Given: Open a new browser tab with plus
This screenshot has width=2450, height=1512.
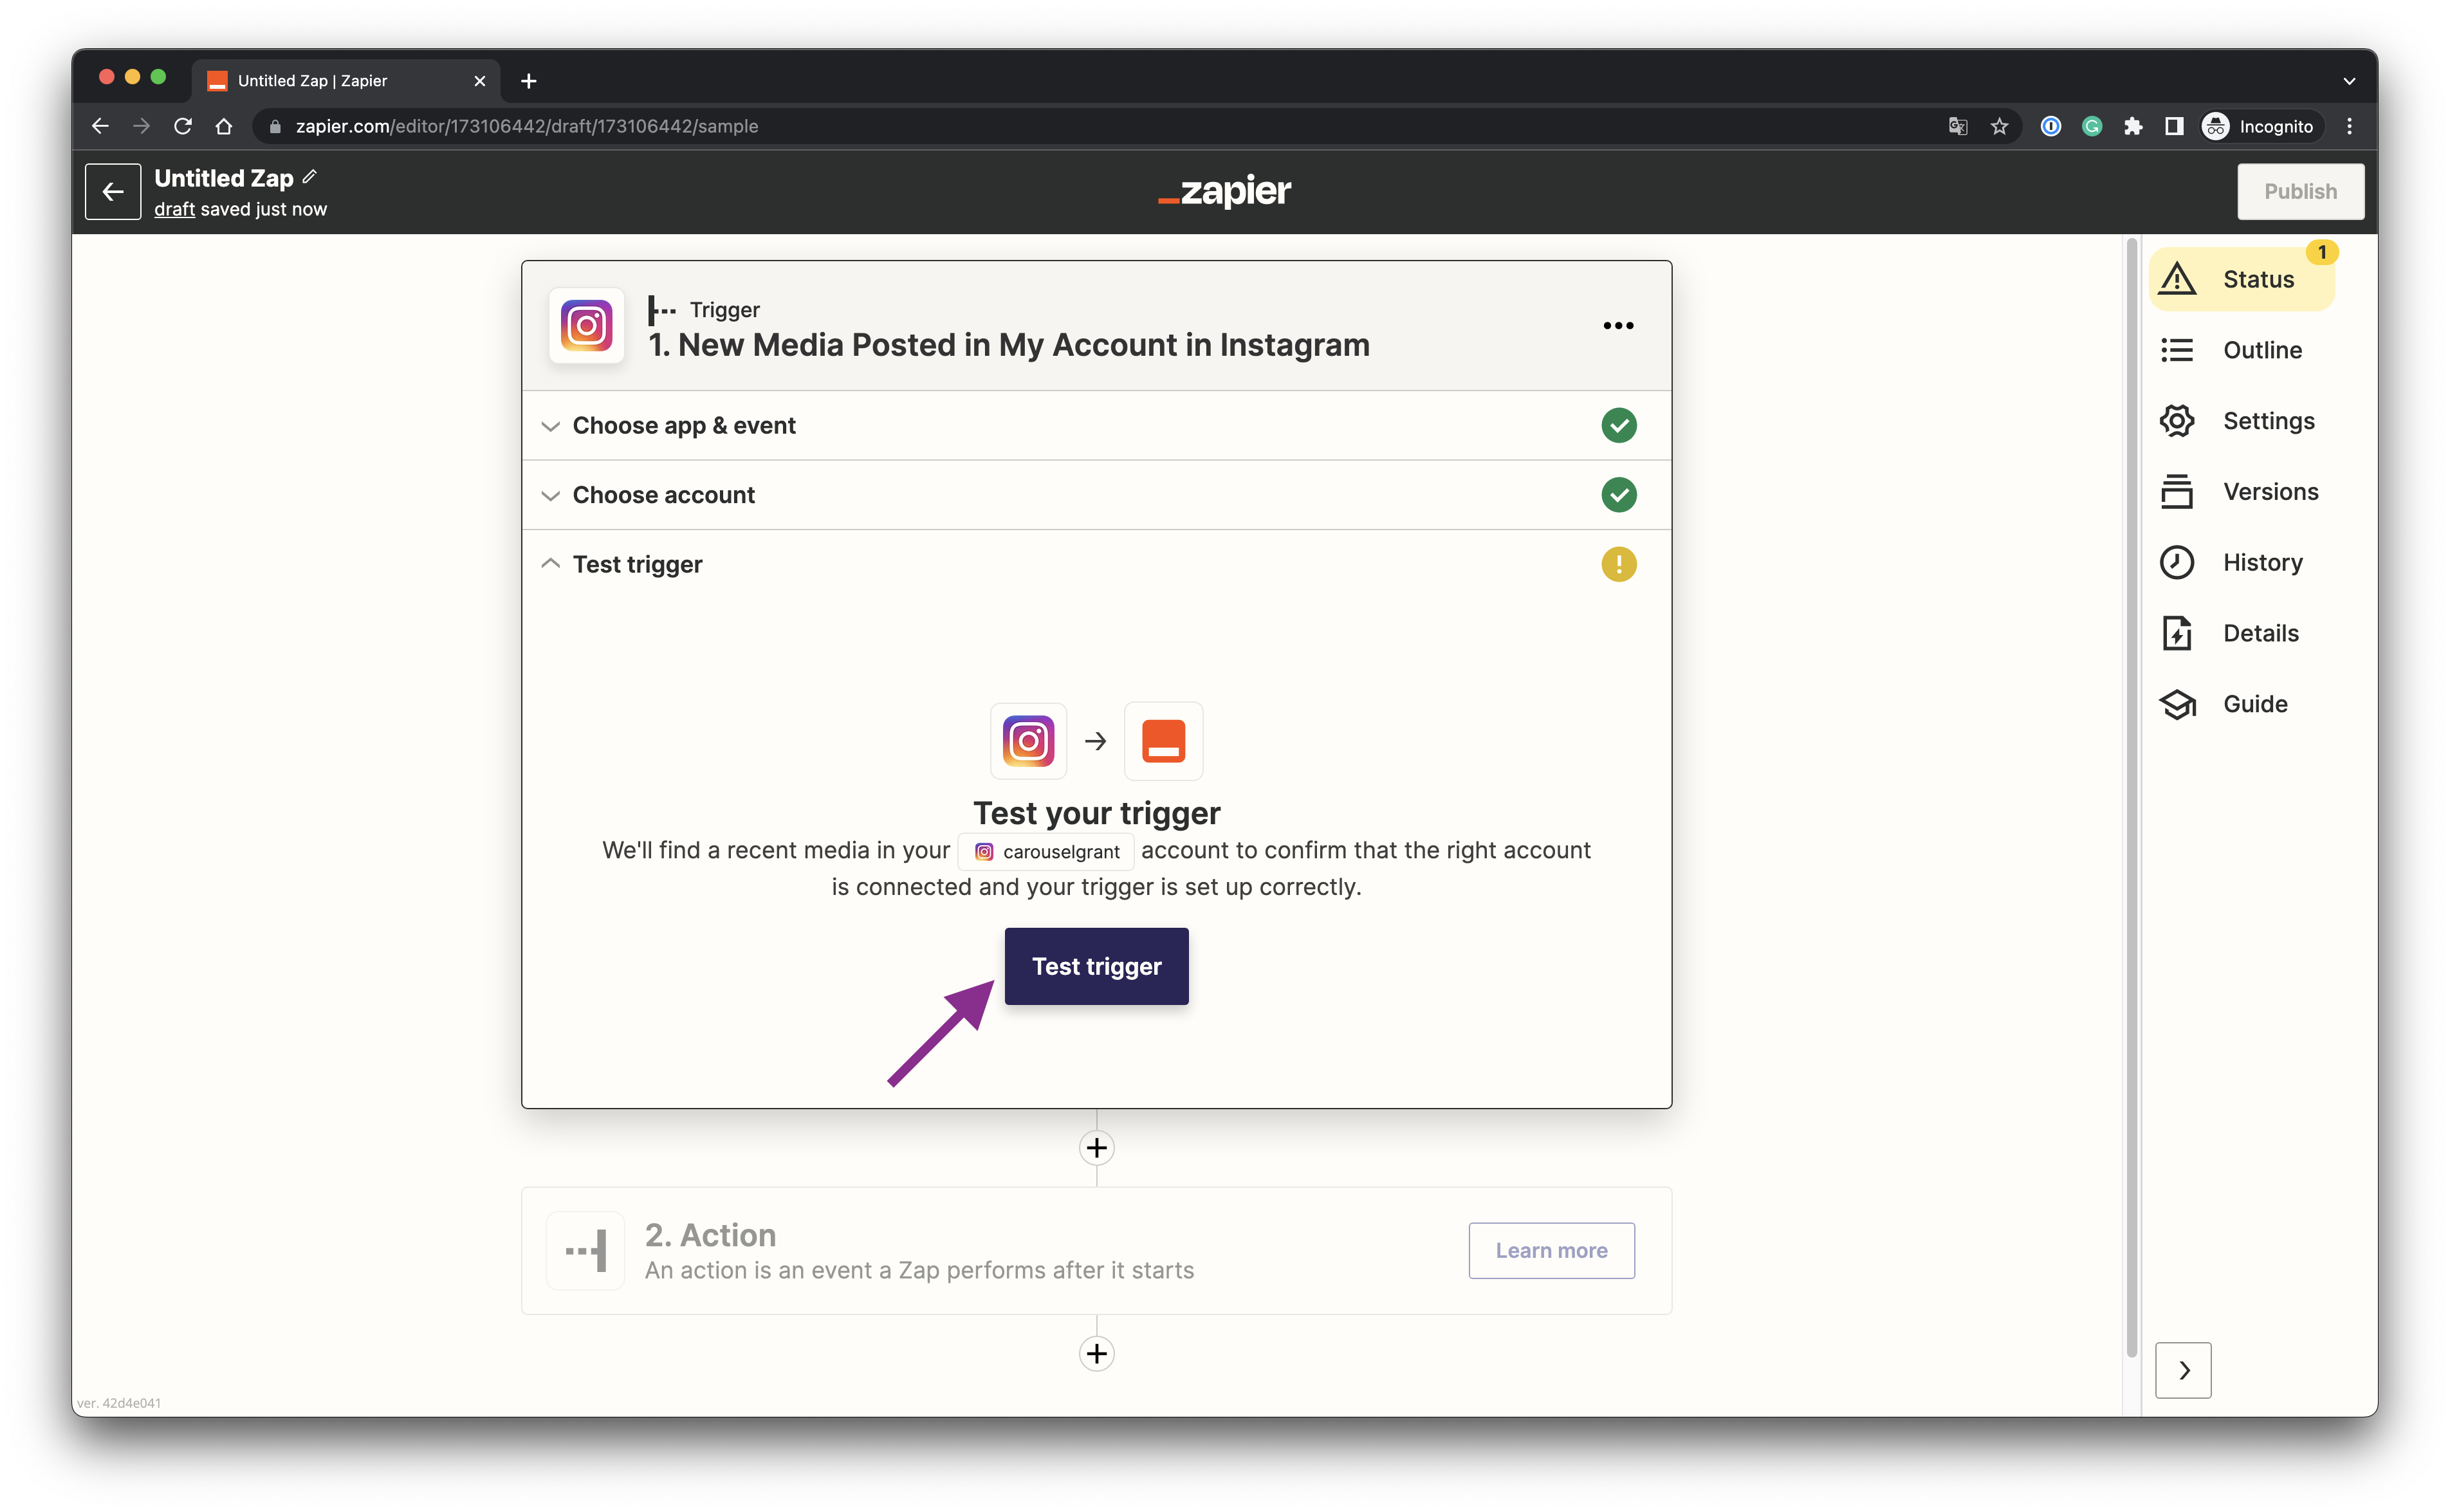Looking at the screenshot, I should pos(529,81).
